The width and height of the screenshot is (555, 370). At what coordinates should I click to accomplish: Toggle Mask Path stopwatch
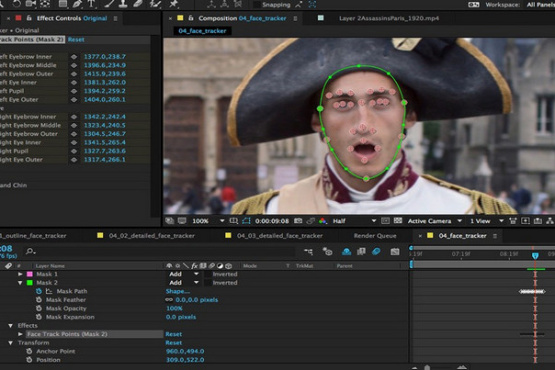pos(39,291)
